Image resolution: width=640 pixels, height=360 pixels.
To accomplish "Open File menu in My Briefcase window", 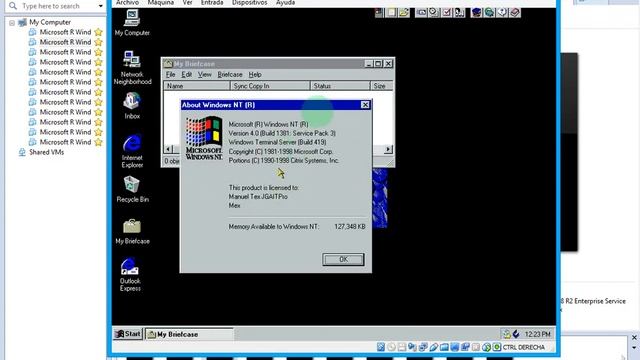I will pos(170,75).
